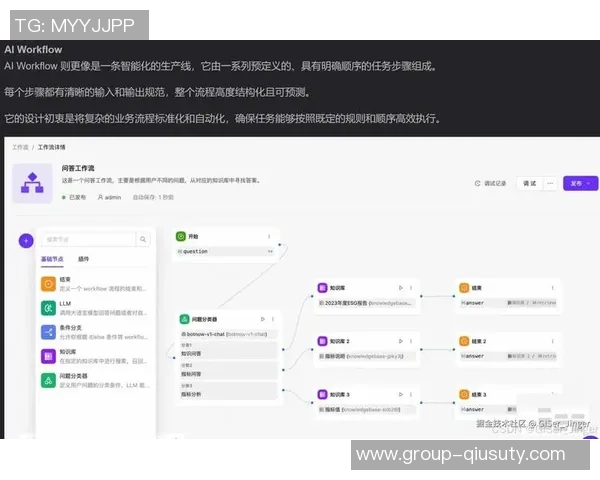
Task: Open the 知识库 2 node more menu
Action: pos(411,341)
